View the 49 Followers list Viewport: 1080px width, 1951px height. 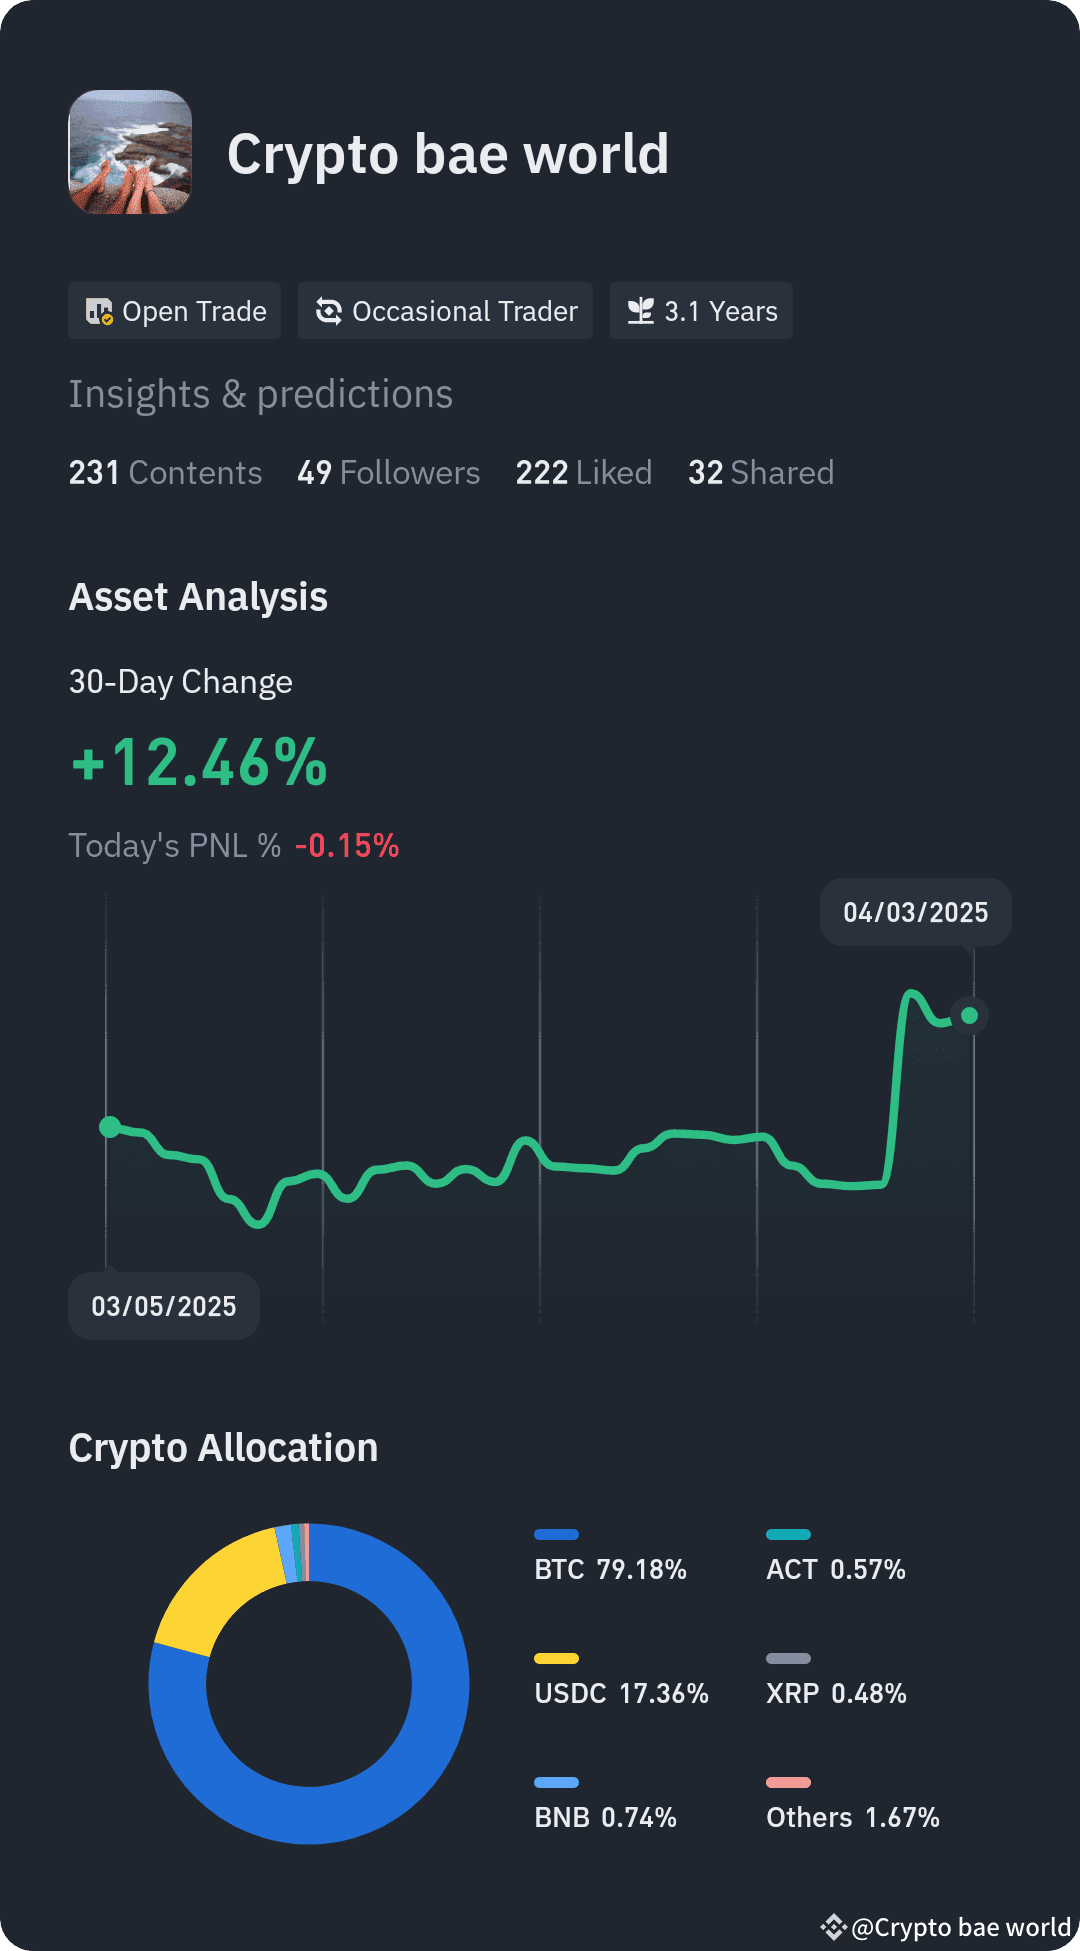click(388, 473)
